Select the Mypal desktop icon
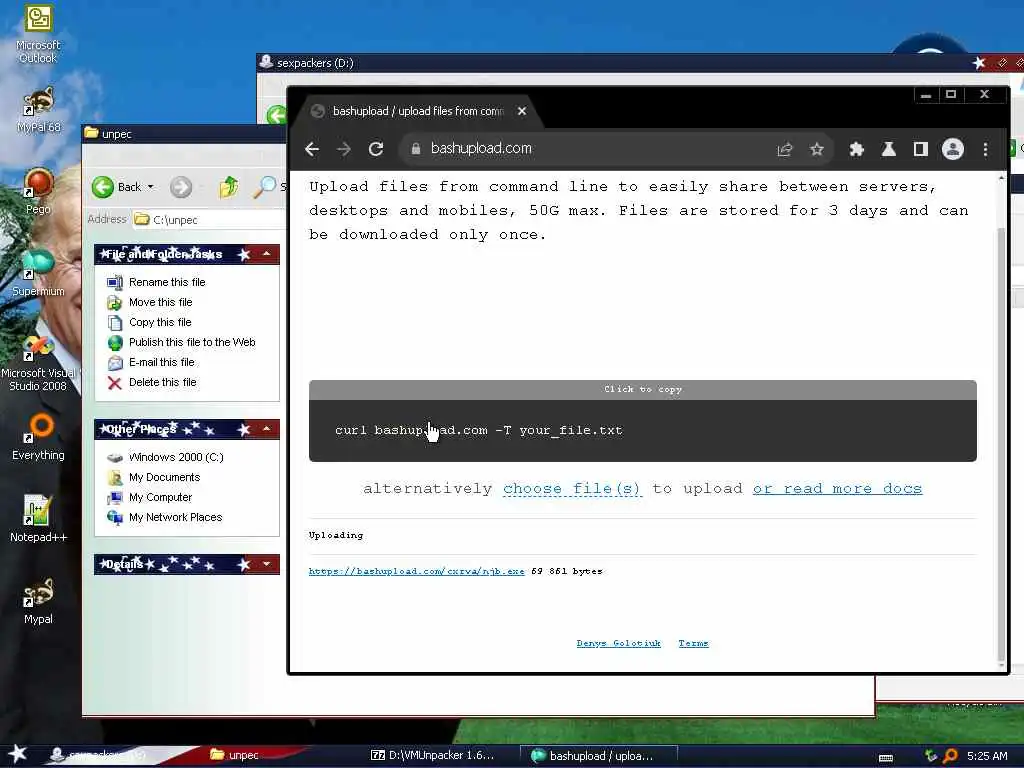Viewport: 1024px width, 768px height. point(38,601)
